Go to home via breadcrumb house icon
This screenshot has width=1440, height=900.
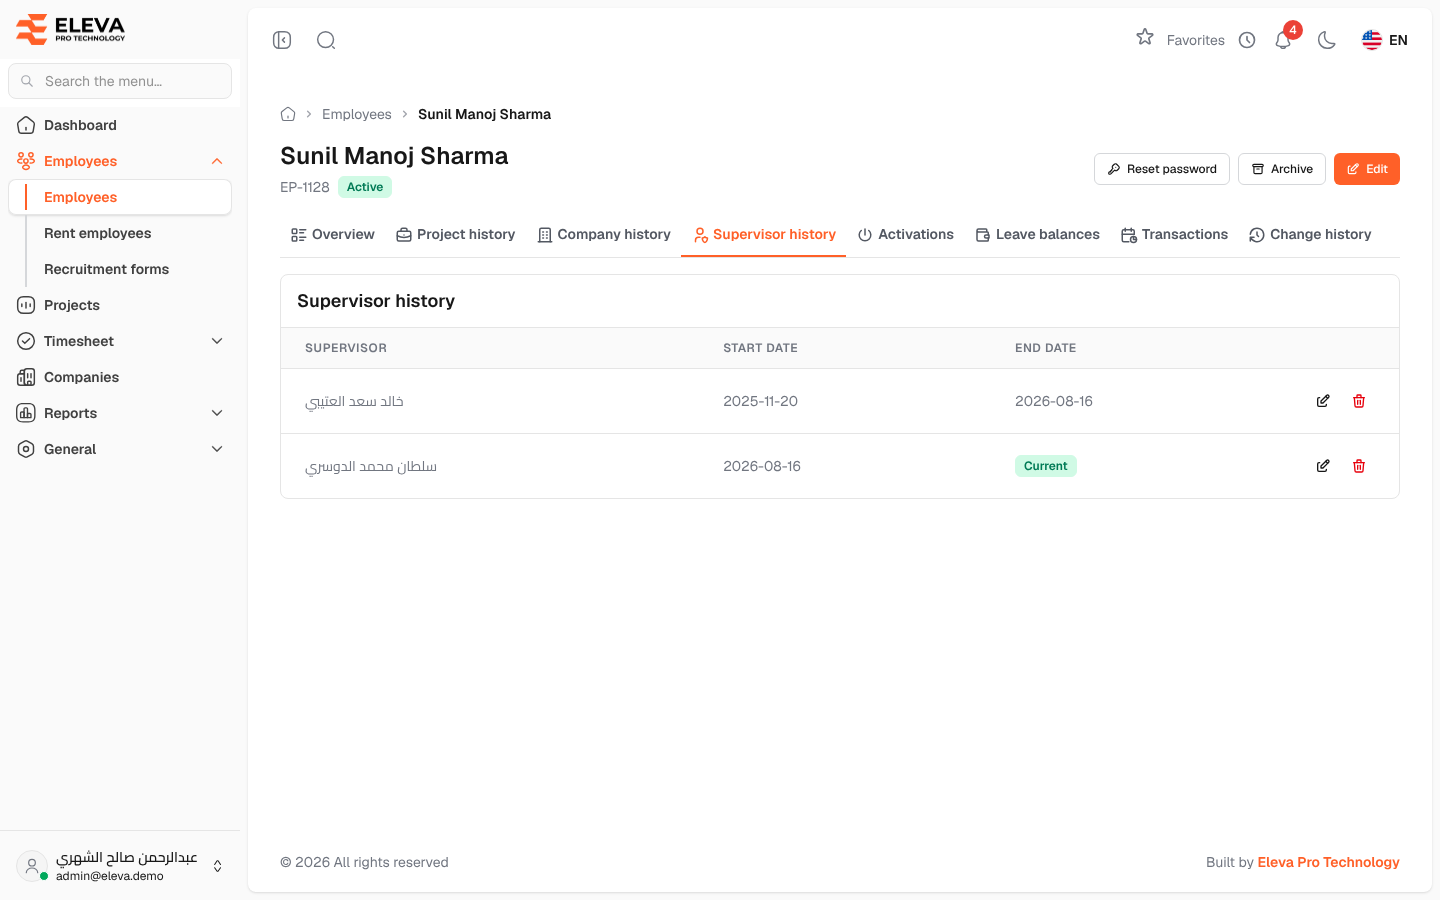288,114
